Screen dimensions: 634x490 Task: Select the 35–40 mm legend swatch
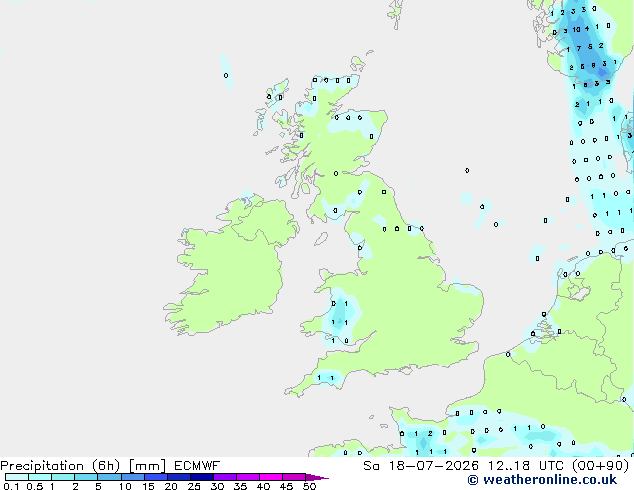[248, 477]
